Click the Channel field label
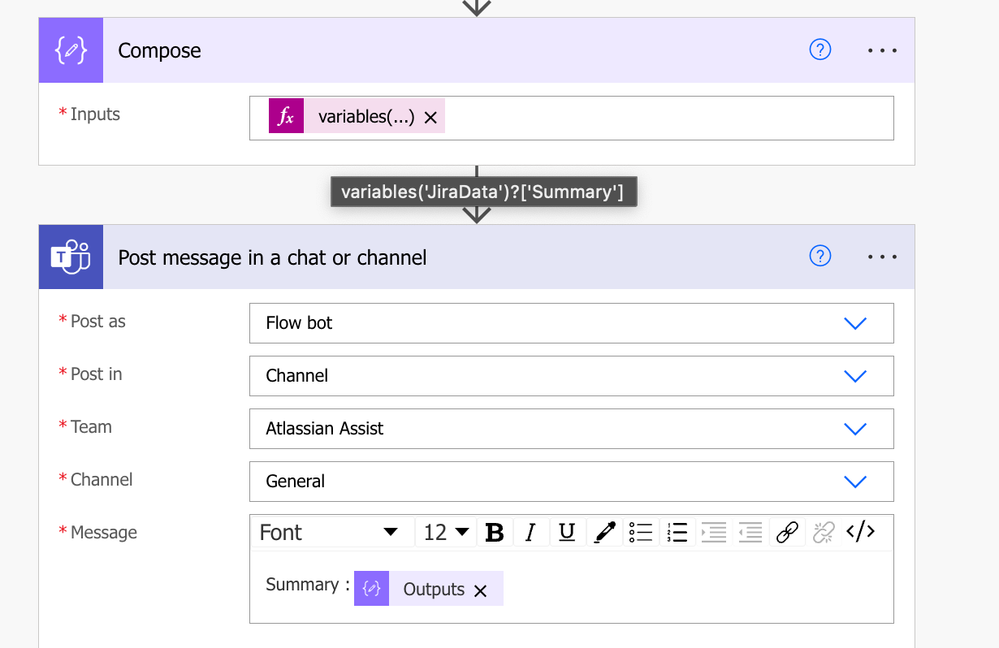This screenshot has width=999, height=648. pos(101,480)
